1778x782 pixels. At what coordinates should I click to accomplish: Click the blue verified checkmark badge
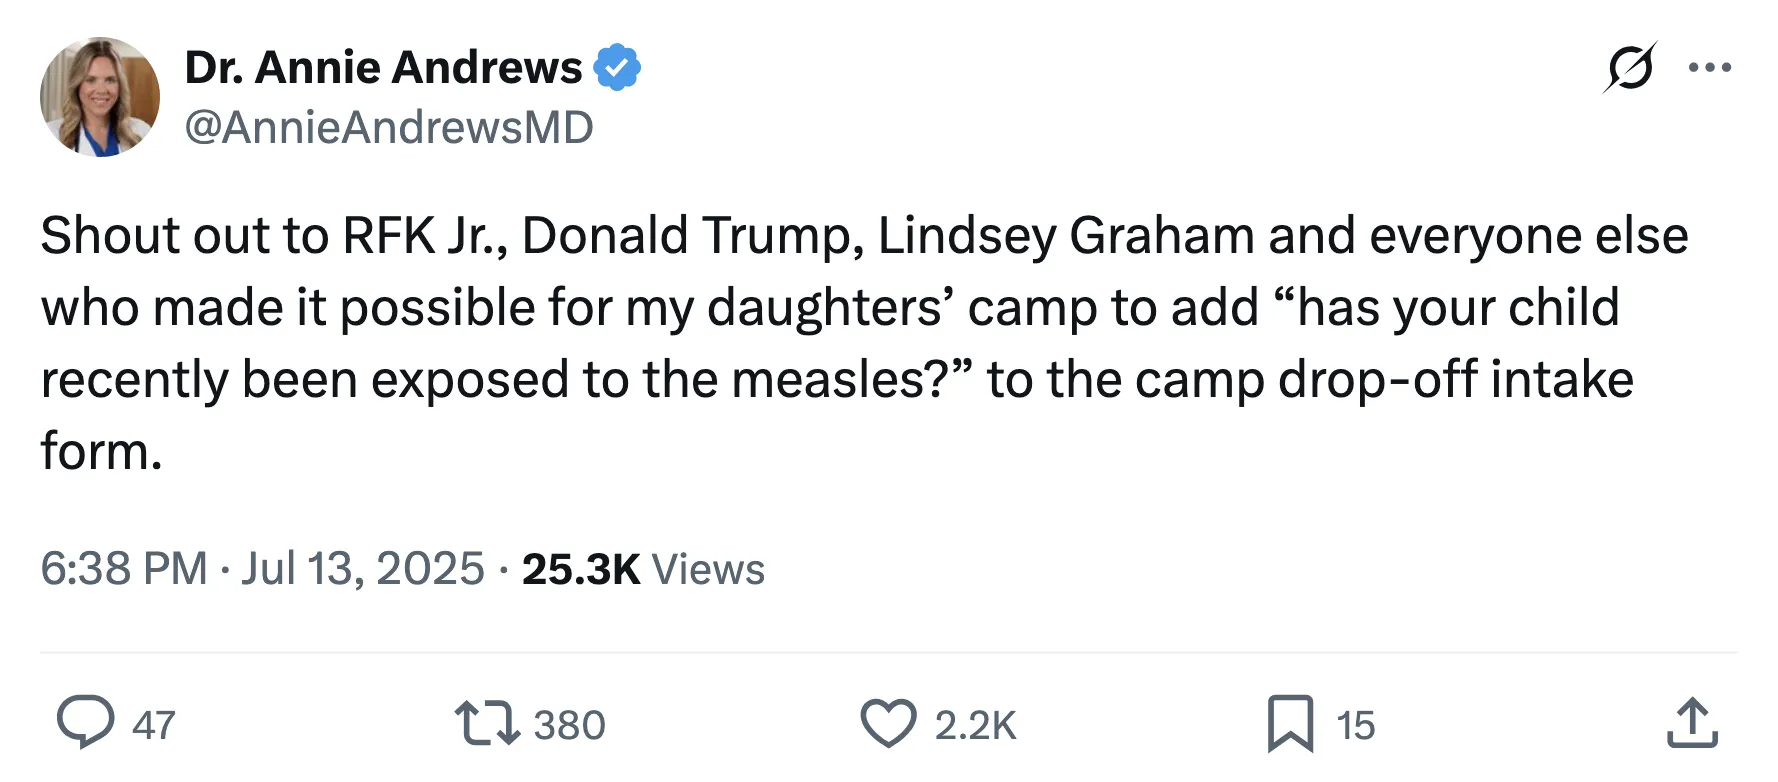[617, 68]
